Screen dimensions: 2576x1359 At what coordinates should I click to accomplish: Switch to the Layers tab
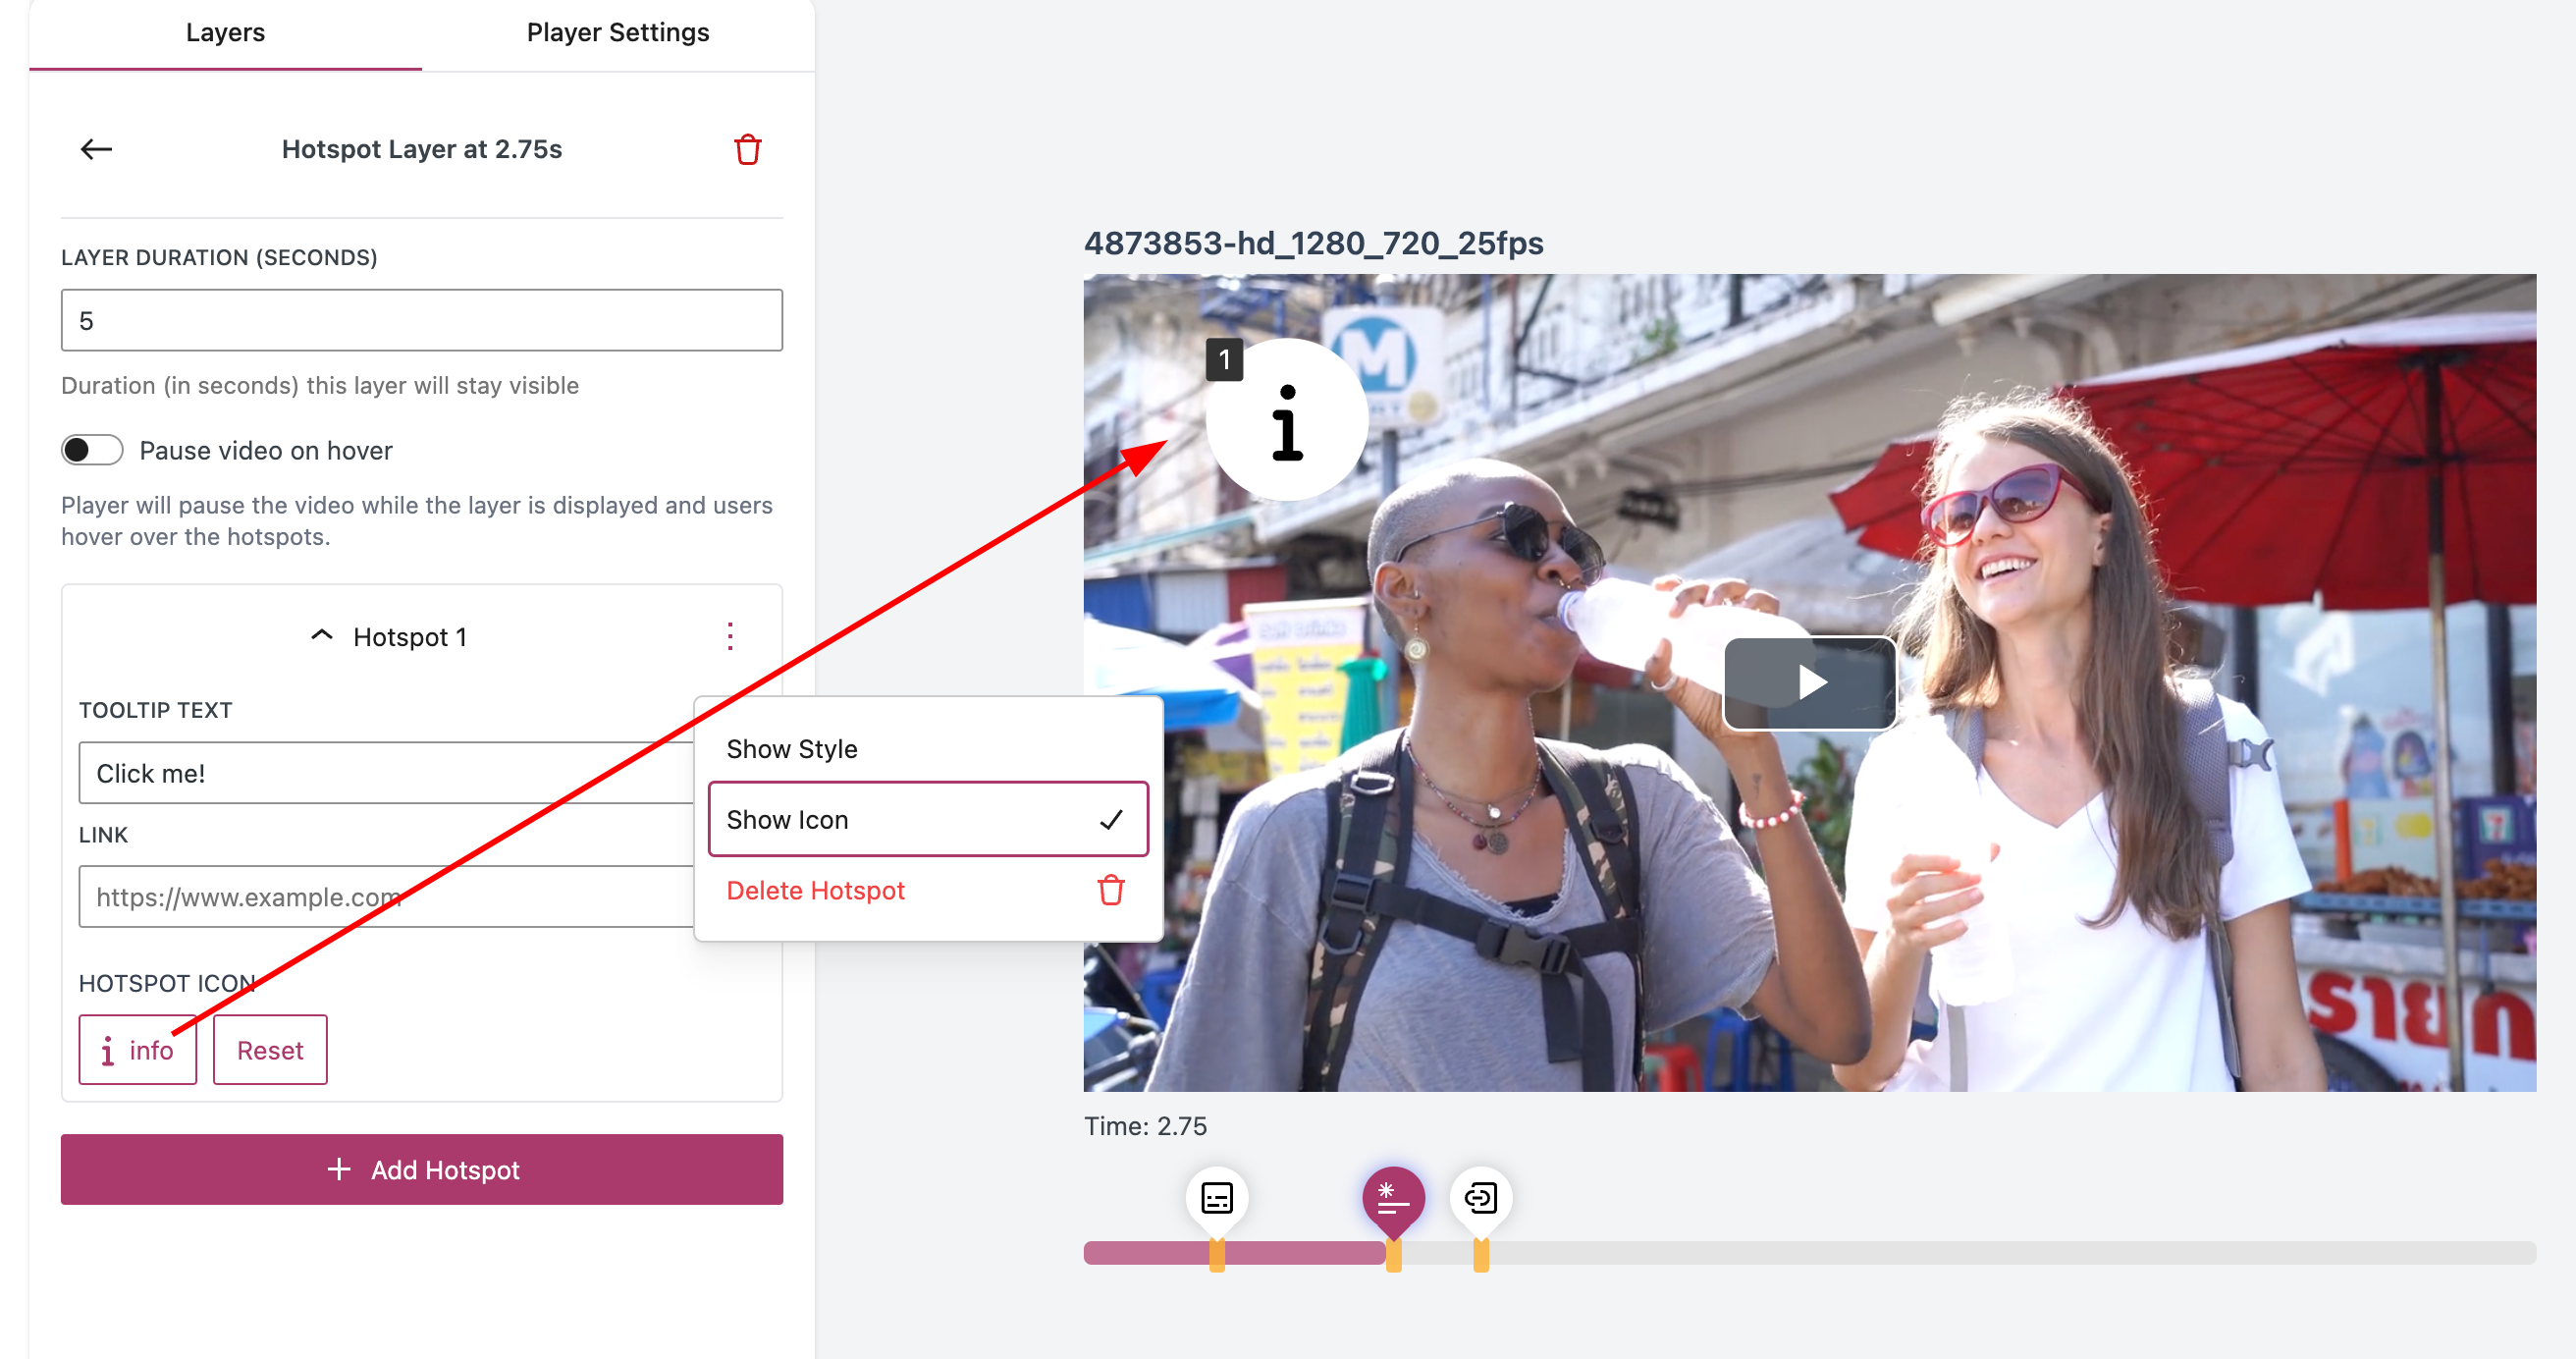click(x=225, y=34)
